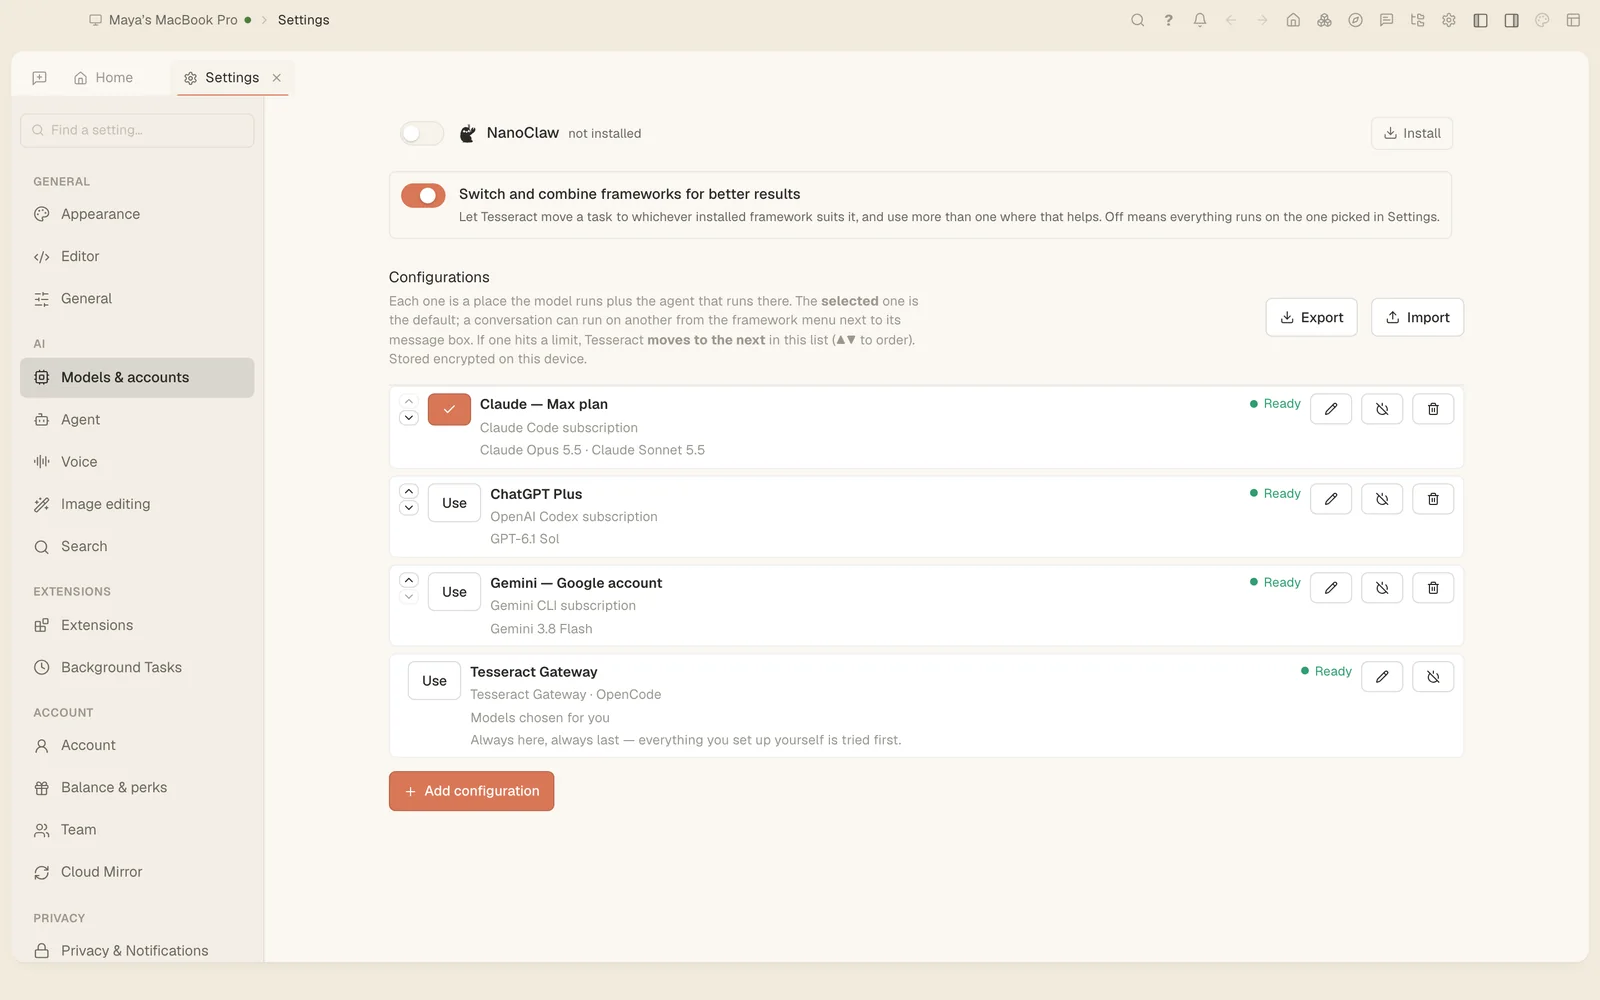The height and width of the screenshot is (1000, 1600).
Task: Disable the Claude — Max plan configuration
Action: (x=1382, y=409)
